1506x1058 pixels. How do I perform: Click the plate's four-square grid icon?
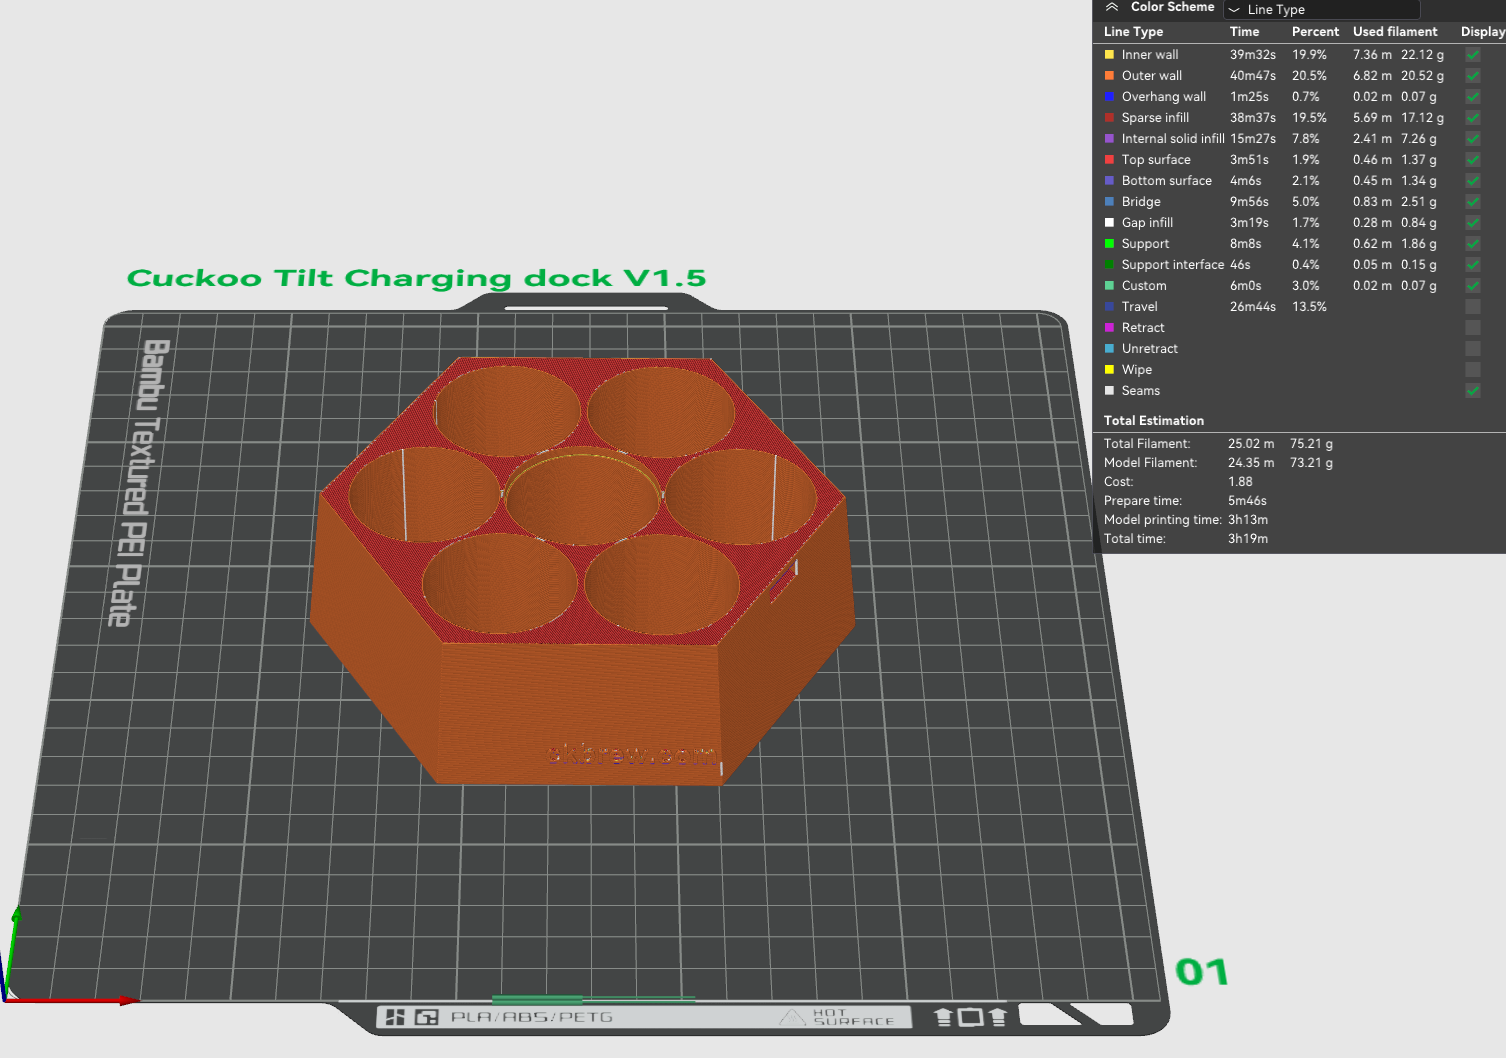pyautogui.click(x=395, y=1017)
